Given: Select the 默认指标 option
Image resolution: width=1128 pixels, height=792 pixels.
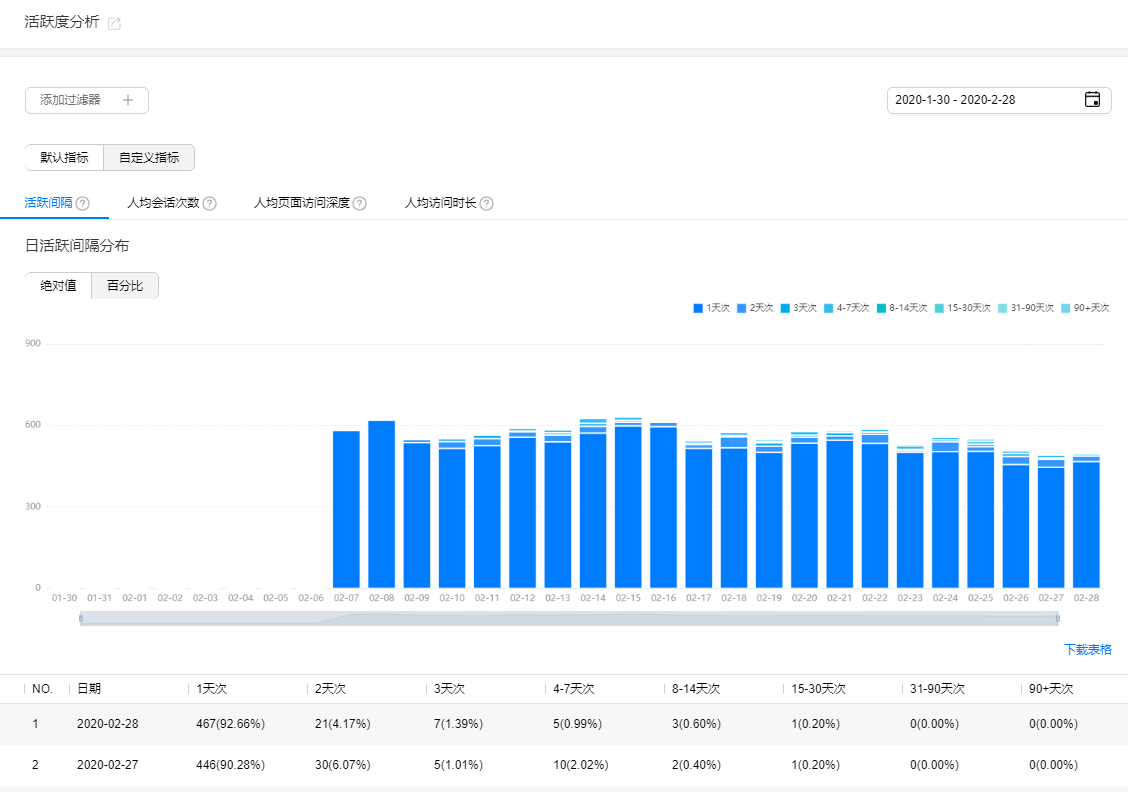Looking at the screenshot, I should (x=65, y=158).
